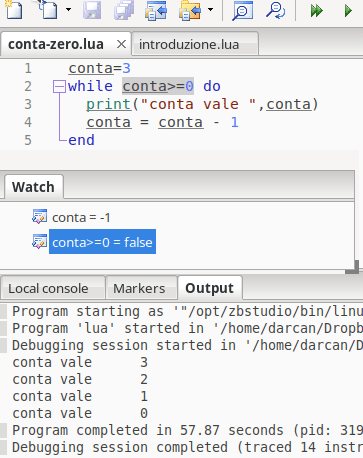The image size is (363, 458).
Task: Run the program with green play icon
Action: [348, 11]
